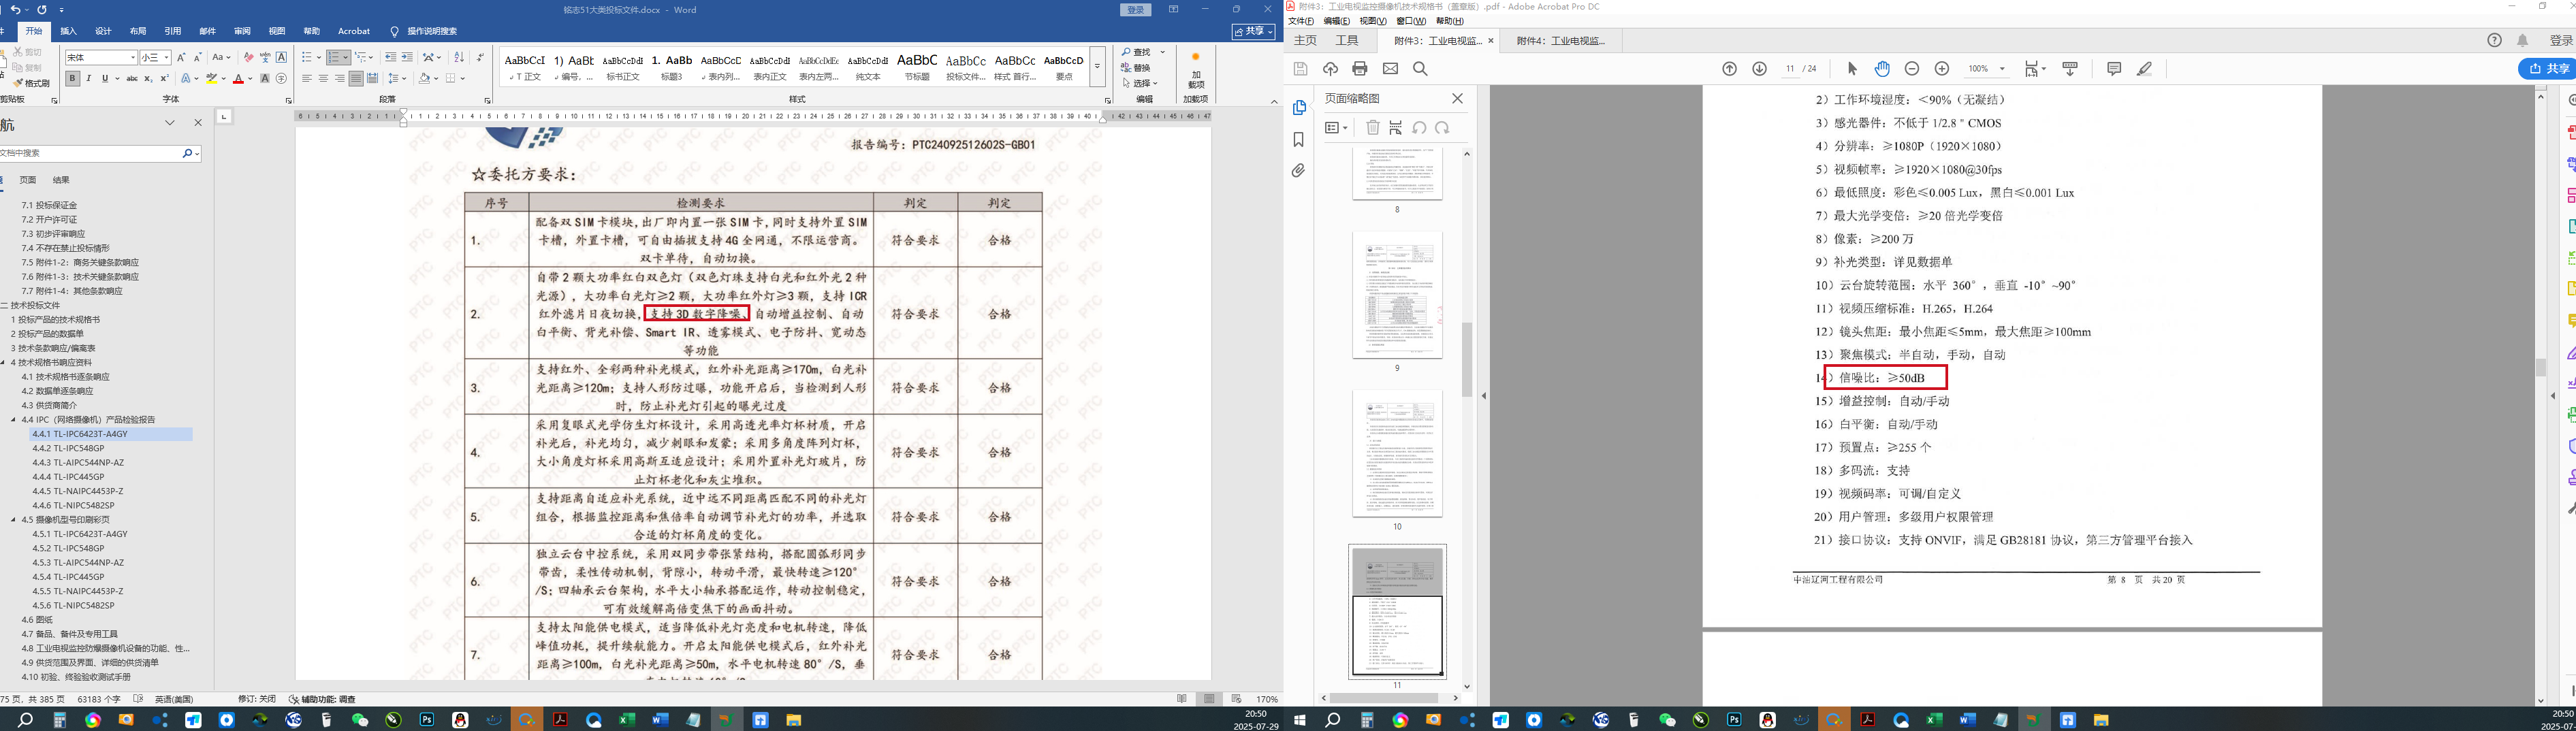Open the font name dropdown showing 宋体
This screenshot has height=731, width=2576.
[133, 58]
